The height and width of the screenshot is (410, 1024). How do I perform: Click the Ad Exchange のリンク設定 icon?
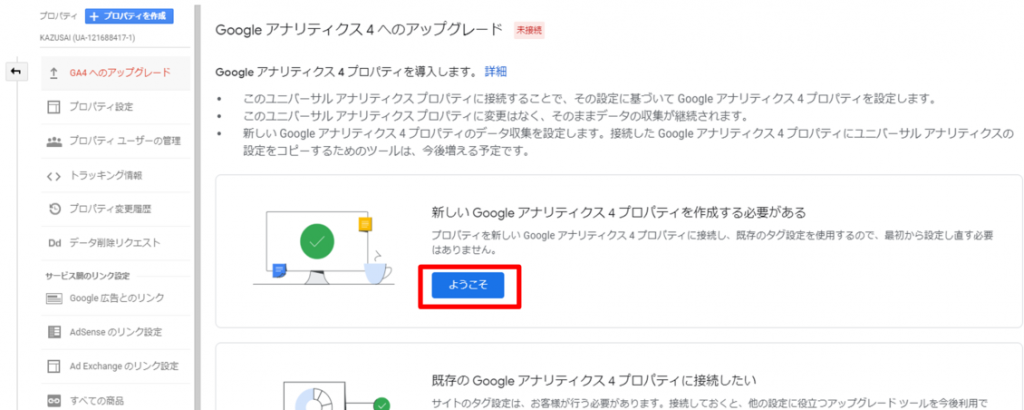[54, 367]
